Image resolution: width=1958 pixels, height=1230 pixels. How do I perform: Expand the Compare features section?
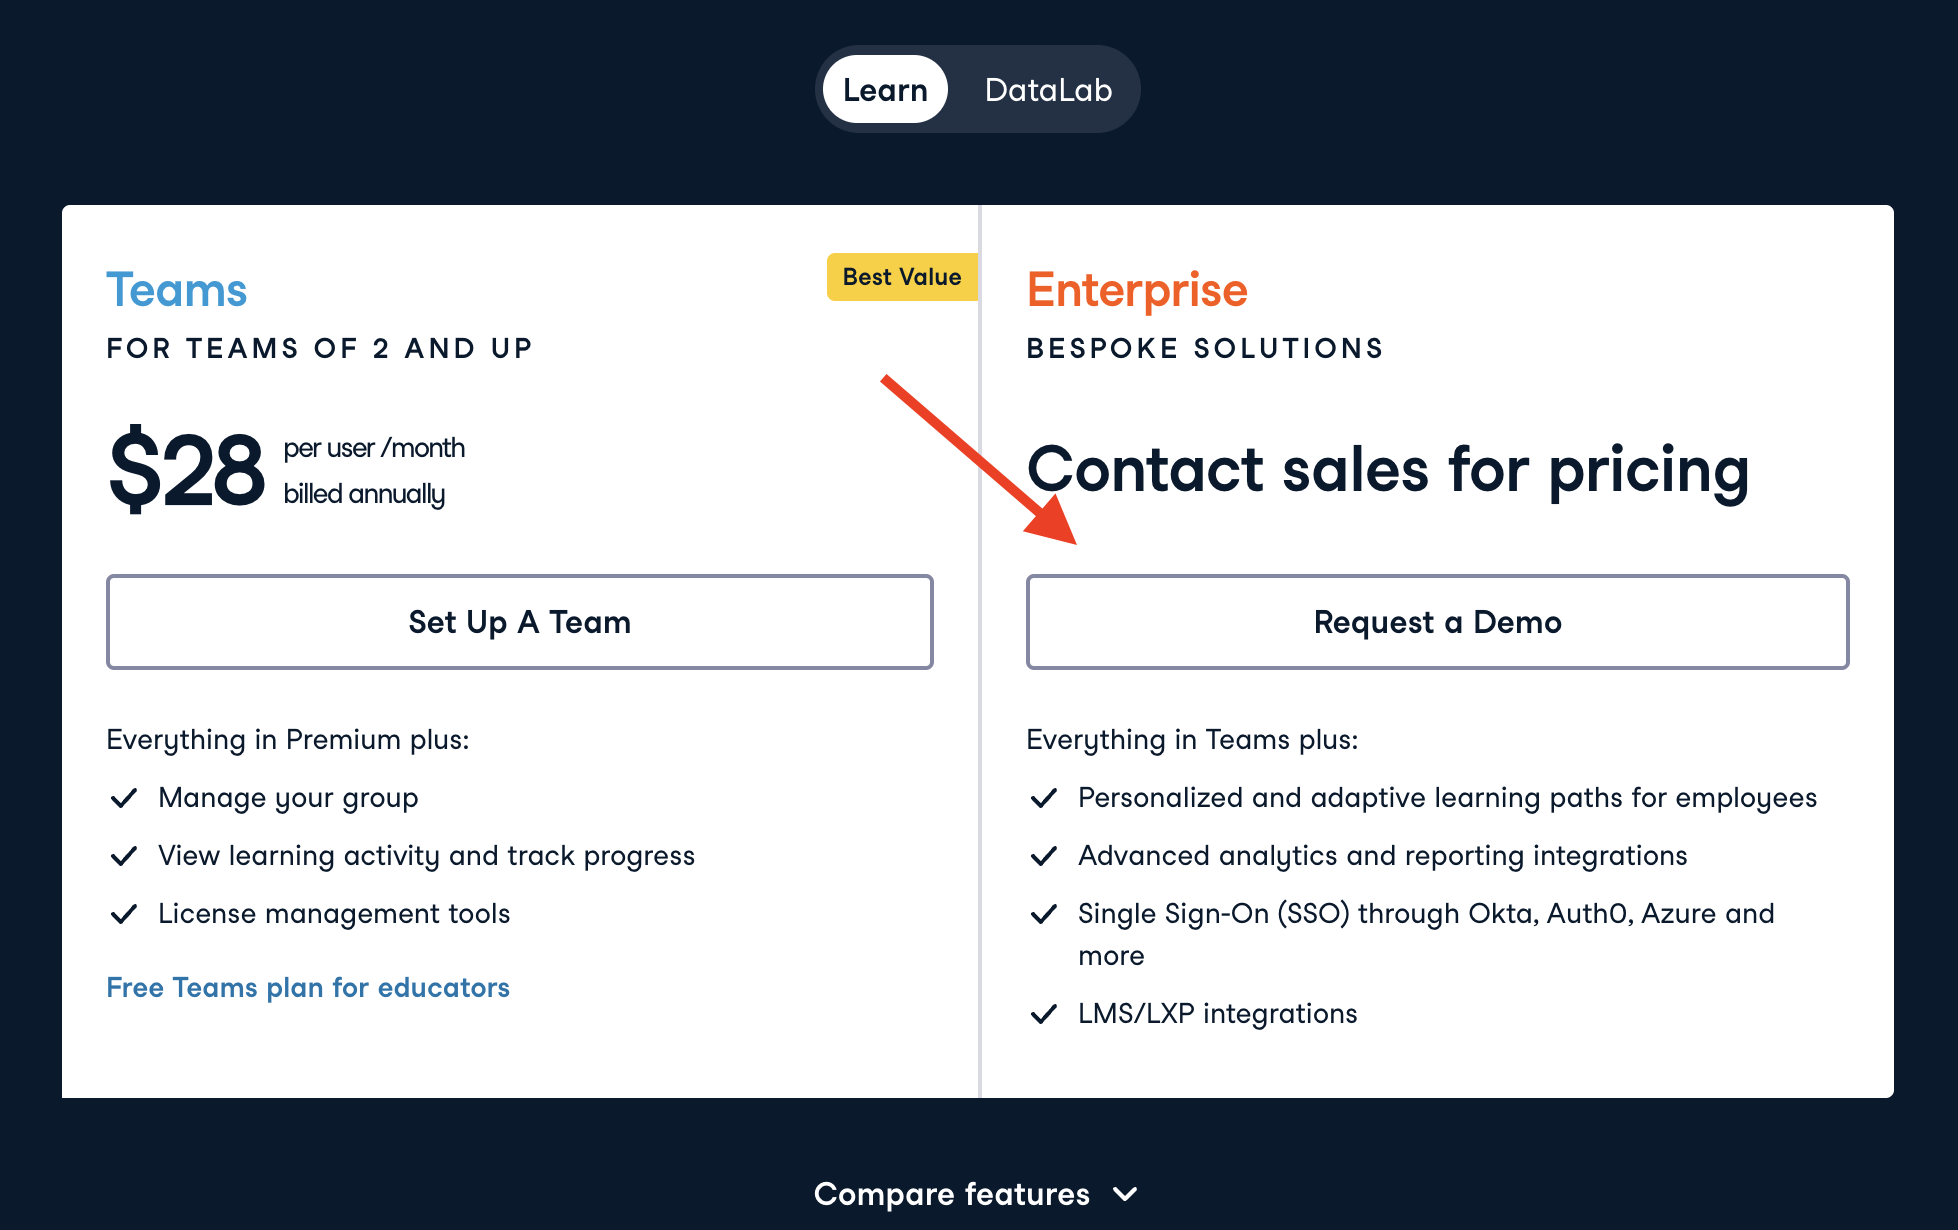952,1194
